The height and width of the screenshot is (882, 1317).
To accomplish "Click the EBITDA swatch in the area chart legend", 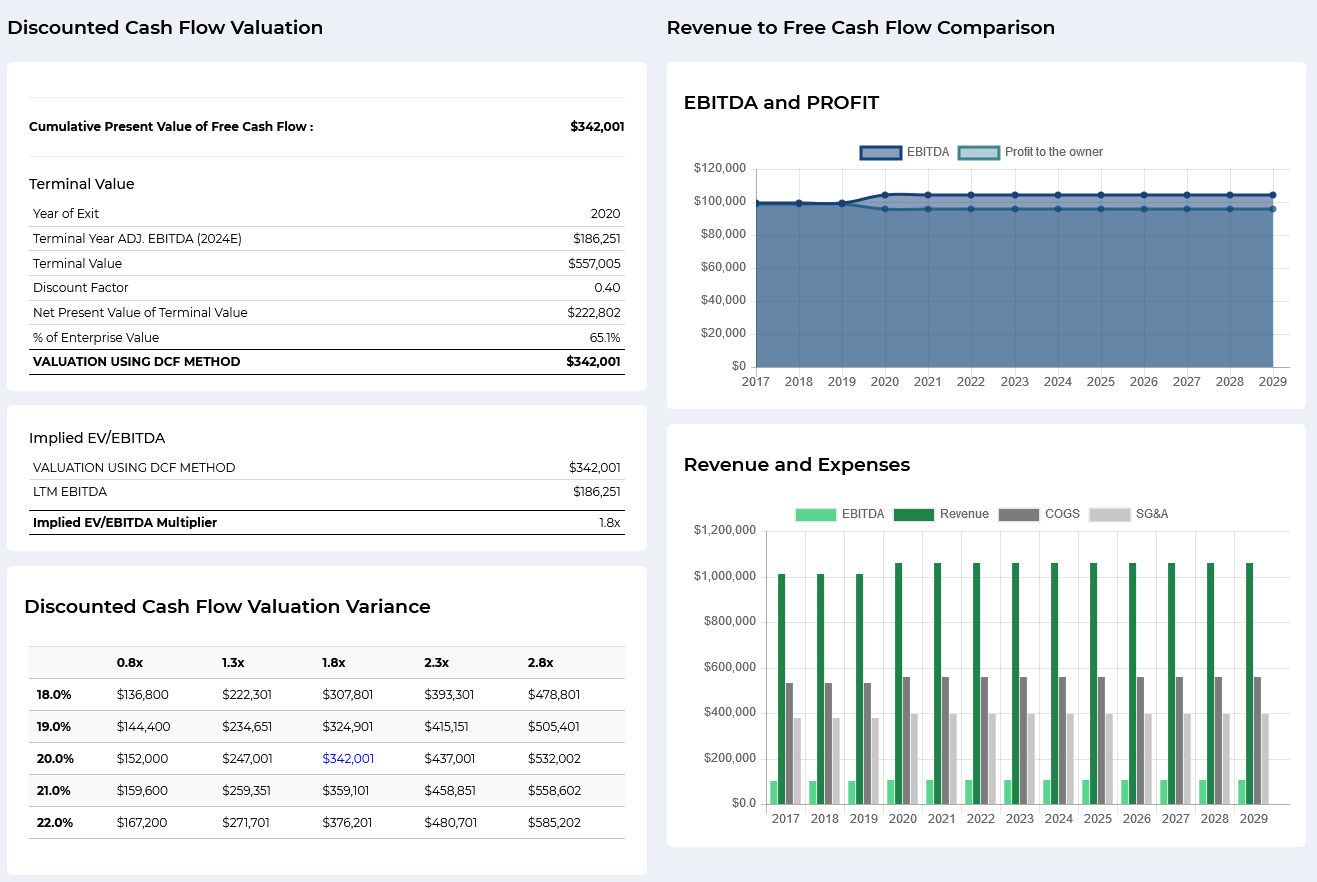I will click(x=880, y=152).
